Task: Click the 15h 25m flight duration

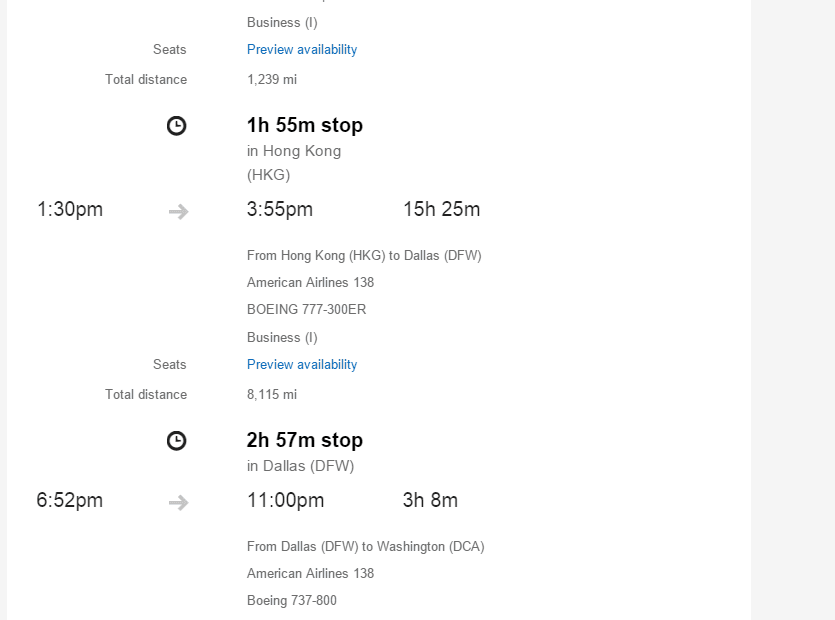Action: tap(441, 209)
